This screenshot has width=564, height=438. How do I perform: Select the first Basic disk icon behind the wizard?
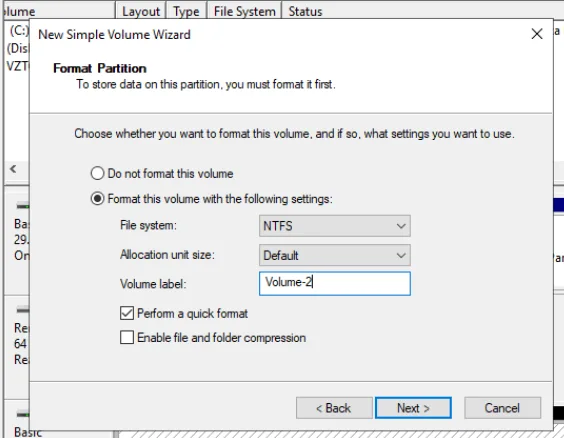tap(23, 206)
